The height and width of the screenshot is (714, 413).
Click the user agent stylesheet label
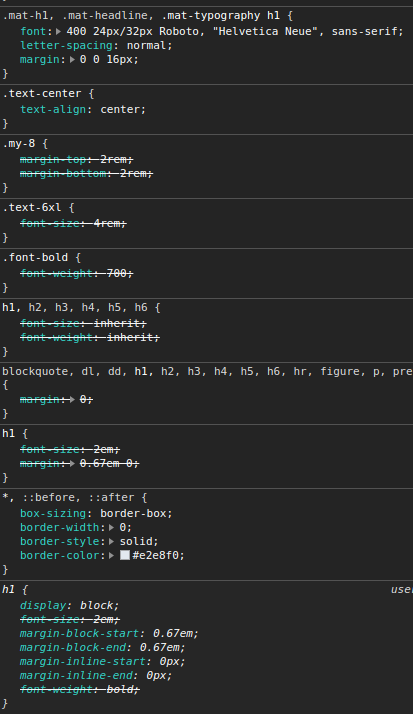[402, 590]
